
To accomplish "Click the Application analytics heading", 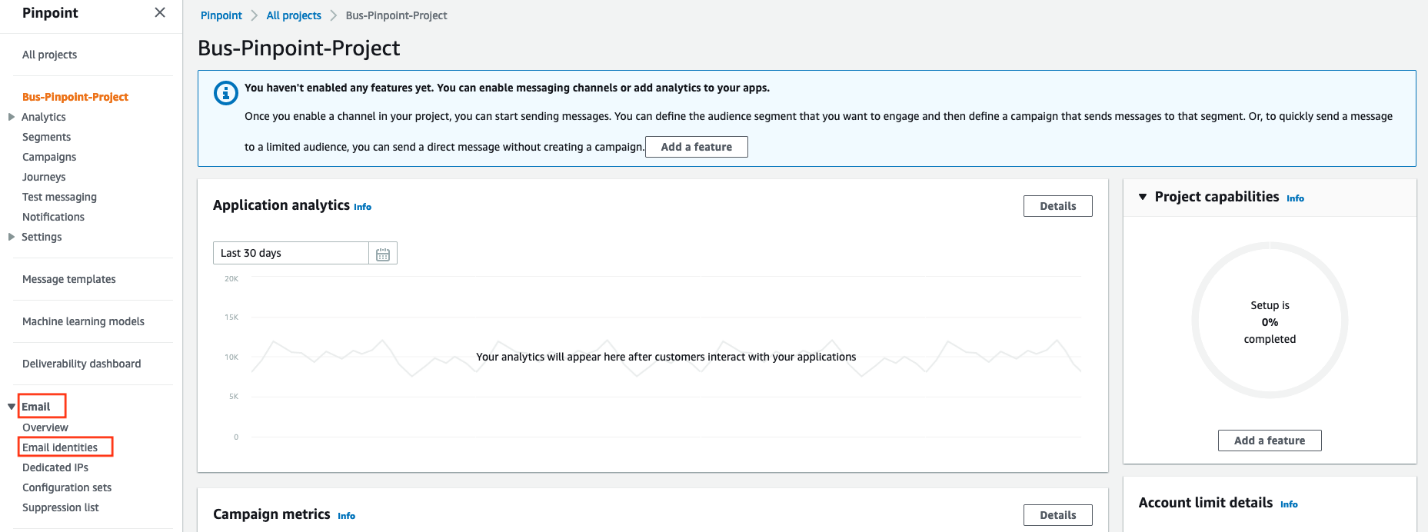I will pos(281,205).
